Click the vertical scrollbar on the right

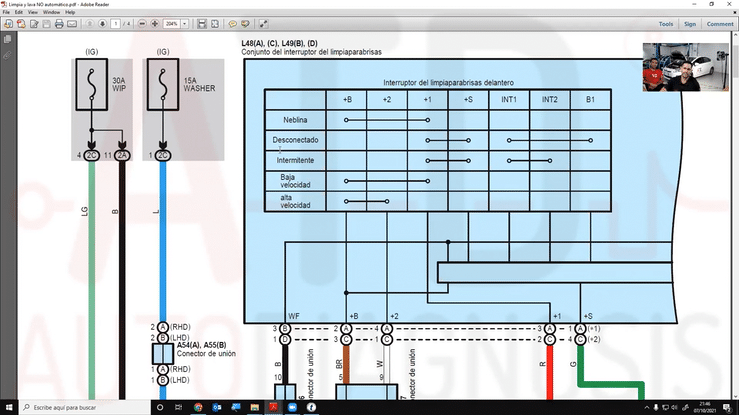(x=735, y=214)
